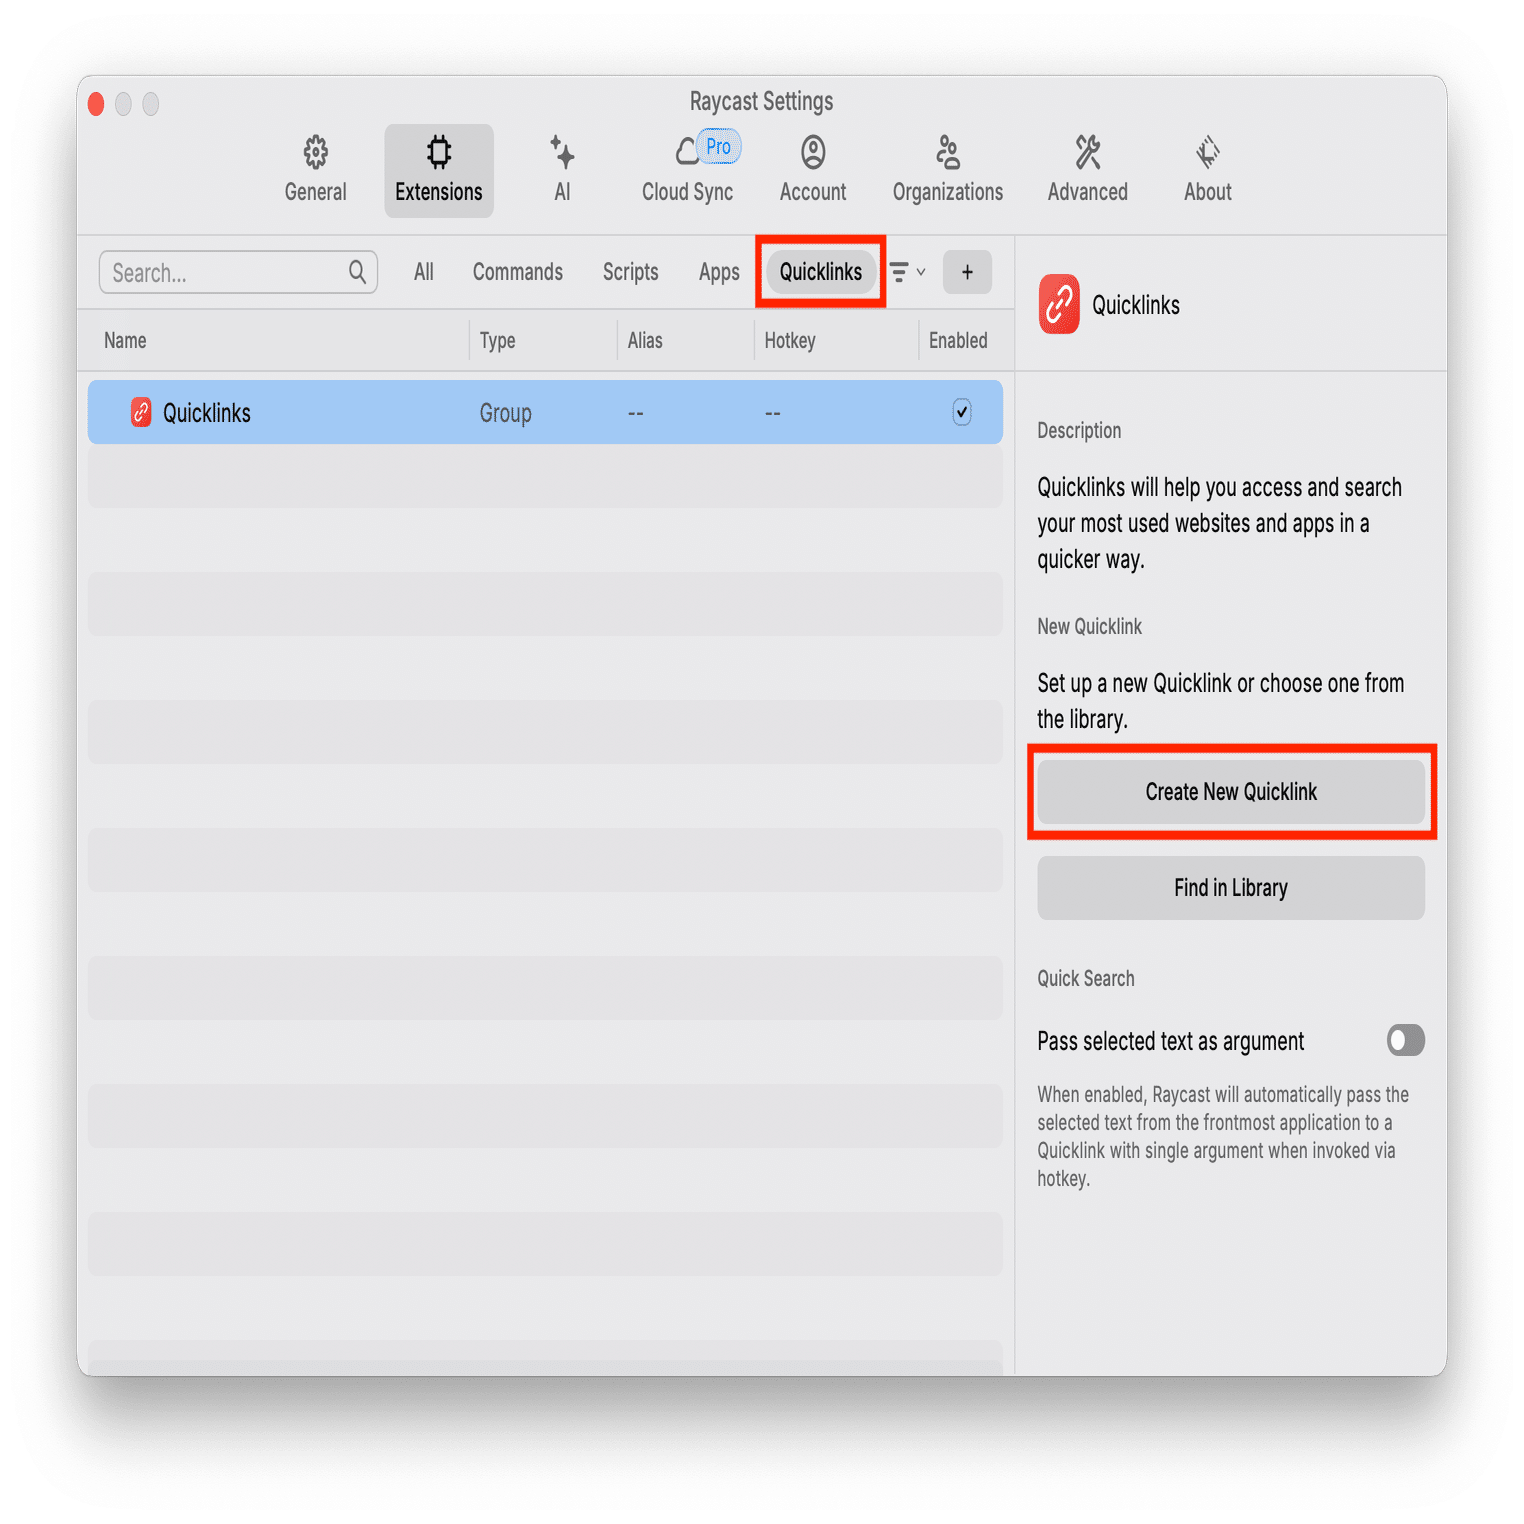Open the AI settings tab
The image size is (1524, 1524).
[x=562, y=170]
